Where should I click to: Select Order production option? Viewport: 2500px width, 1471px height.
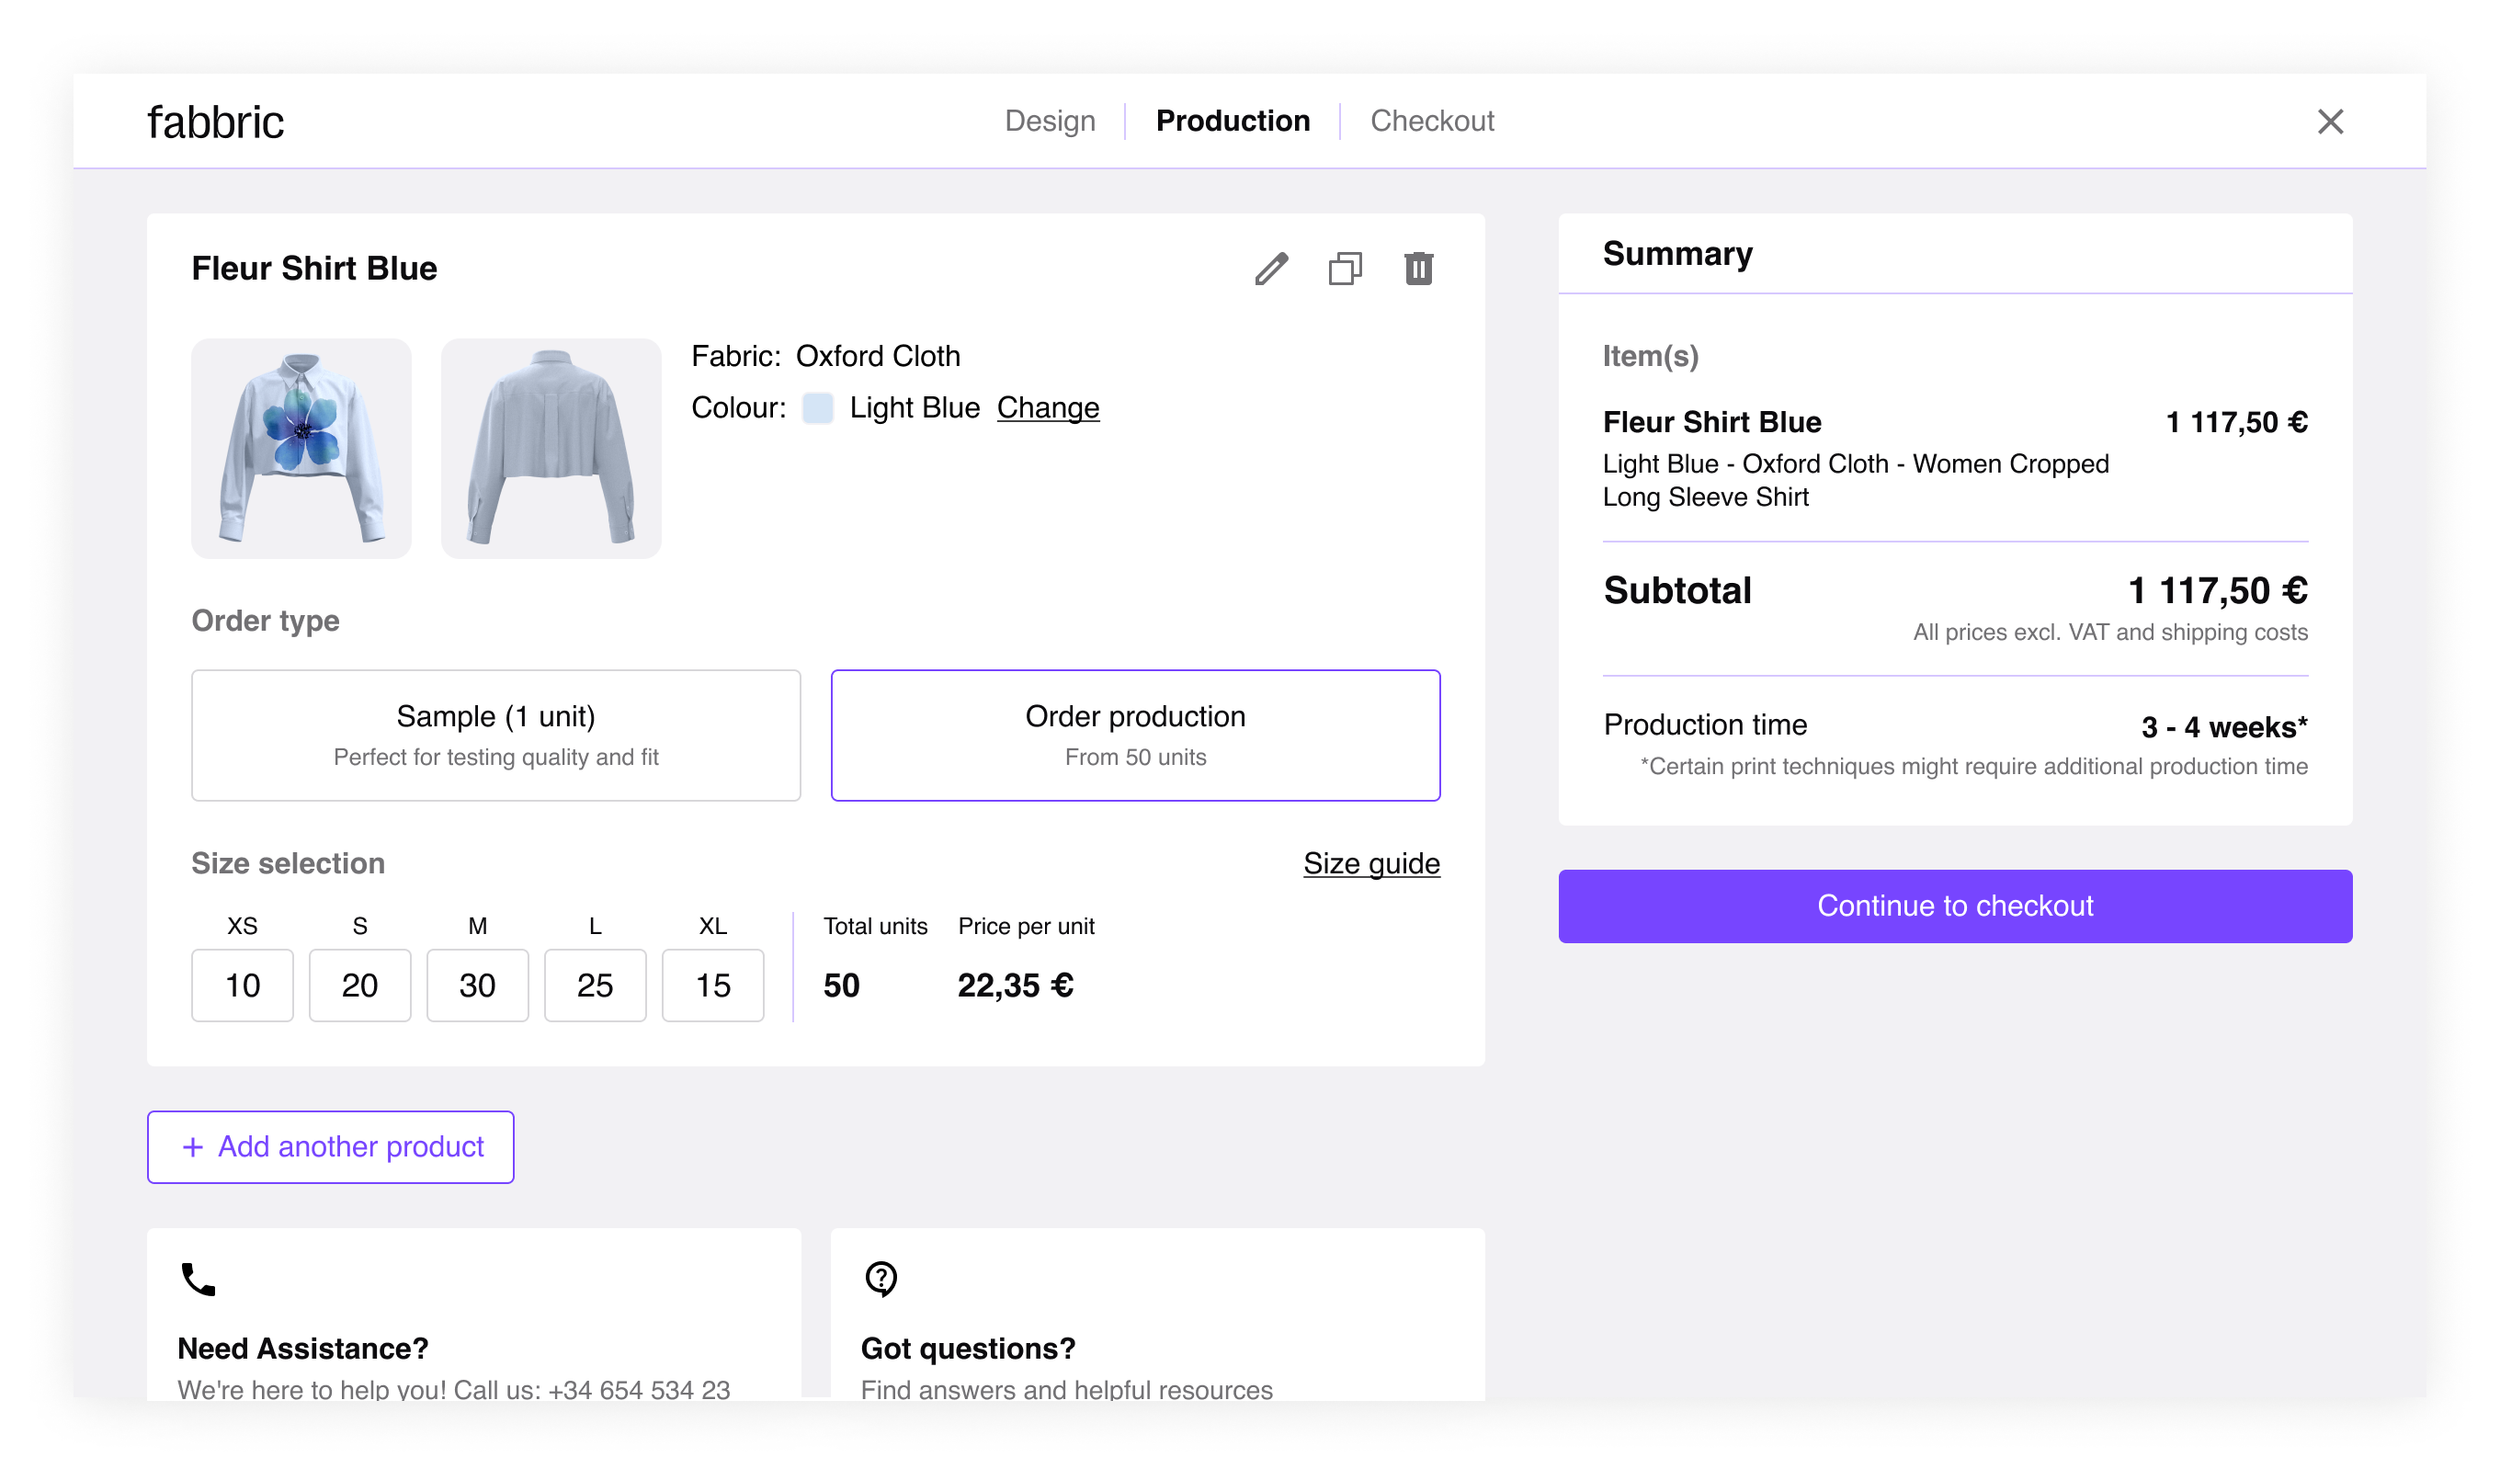tap(1135, 735)
